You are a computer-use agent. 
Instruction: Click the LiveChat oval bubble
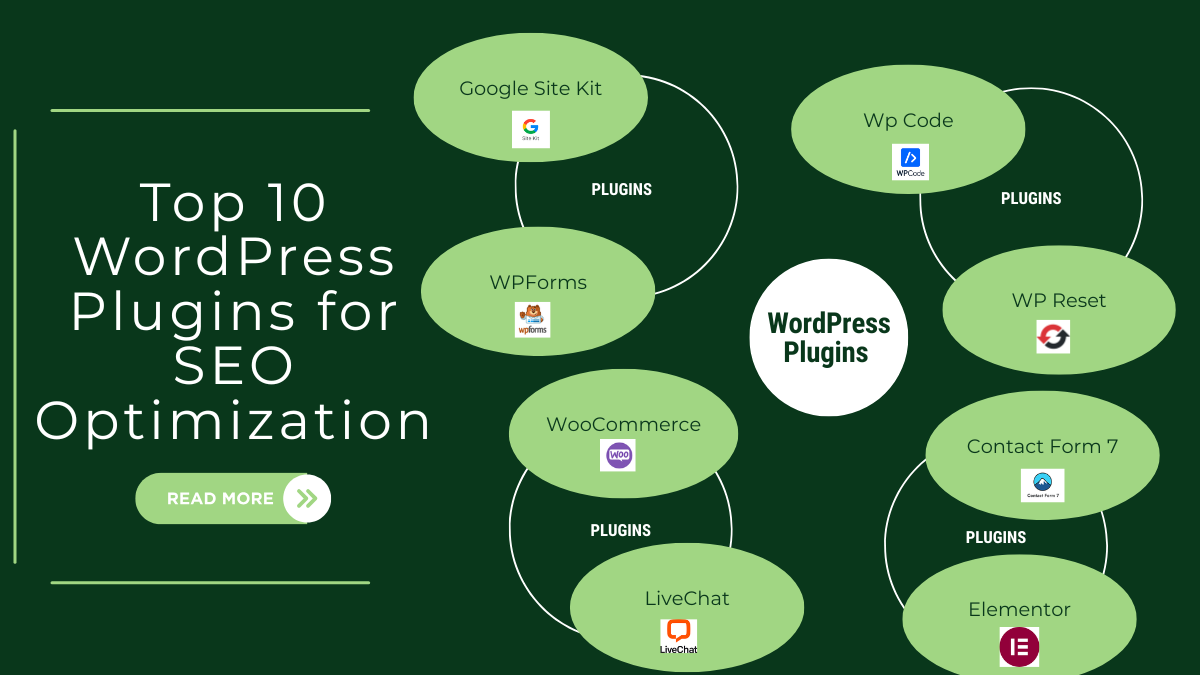coord(687,598)
